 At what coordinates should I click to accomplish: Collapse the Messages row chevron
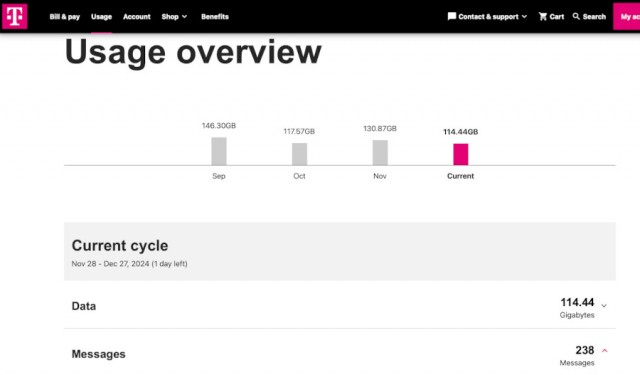(604, 351)
